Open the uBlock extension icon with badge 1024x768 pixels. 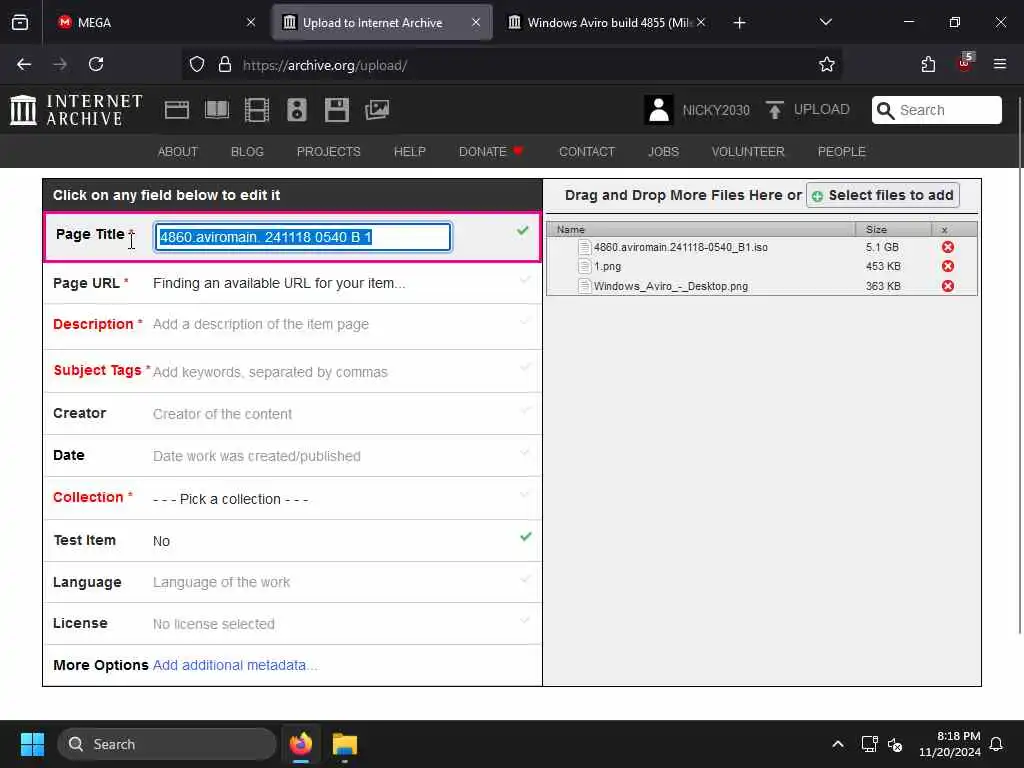pyautogui.click(x=965, y=63)
